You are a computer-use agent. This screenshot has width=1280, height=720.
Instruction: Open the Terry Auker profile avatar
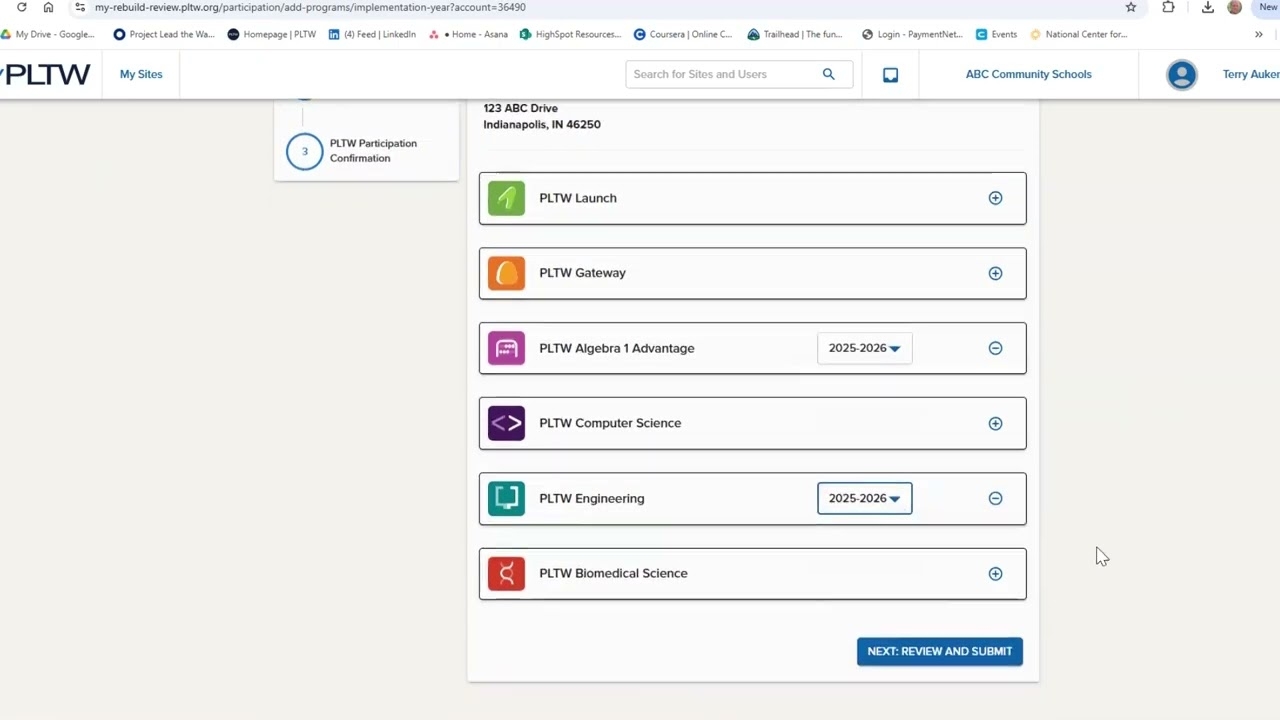1181,74
